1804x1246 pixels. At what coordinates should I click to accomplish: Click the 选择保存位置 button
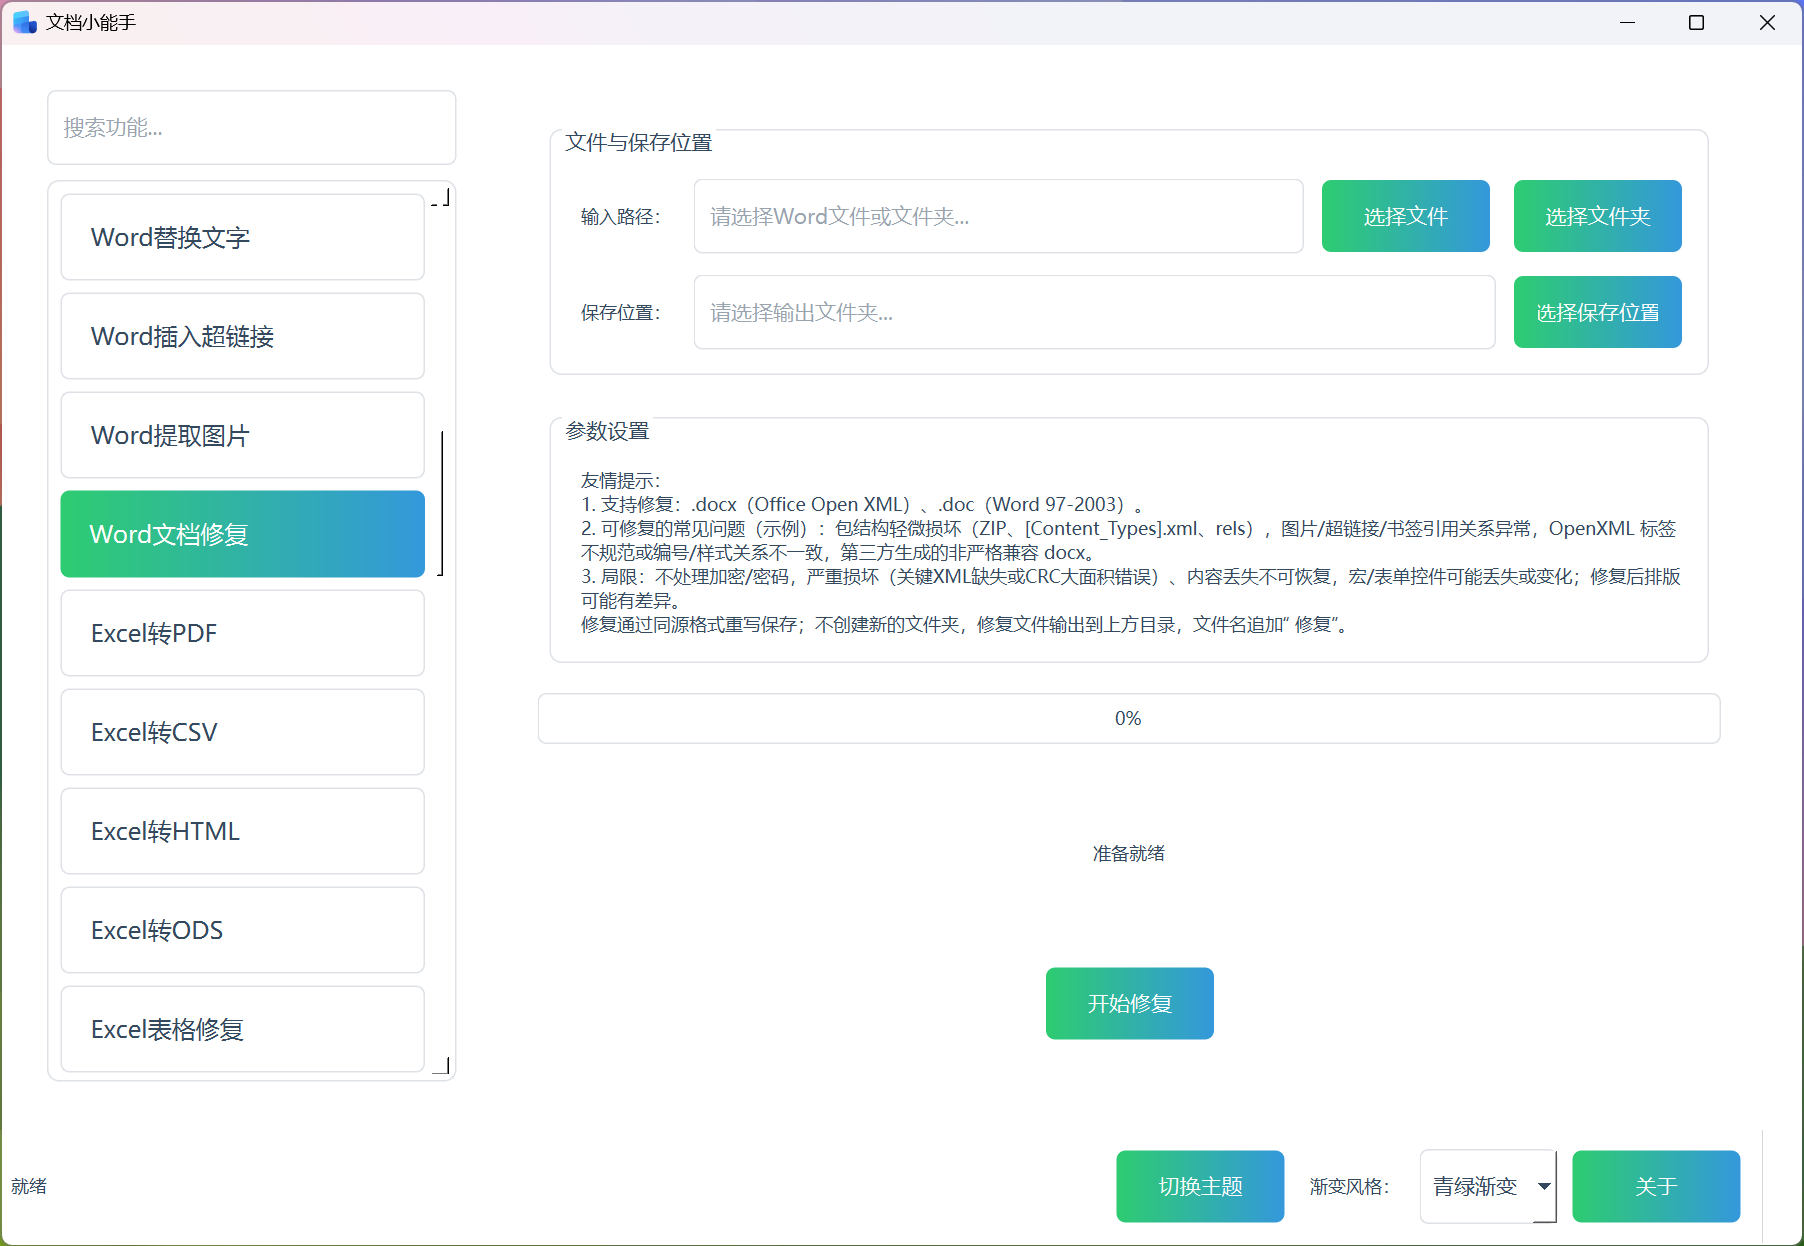tap(1597, 312)
